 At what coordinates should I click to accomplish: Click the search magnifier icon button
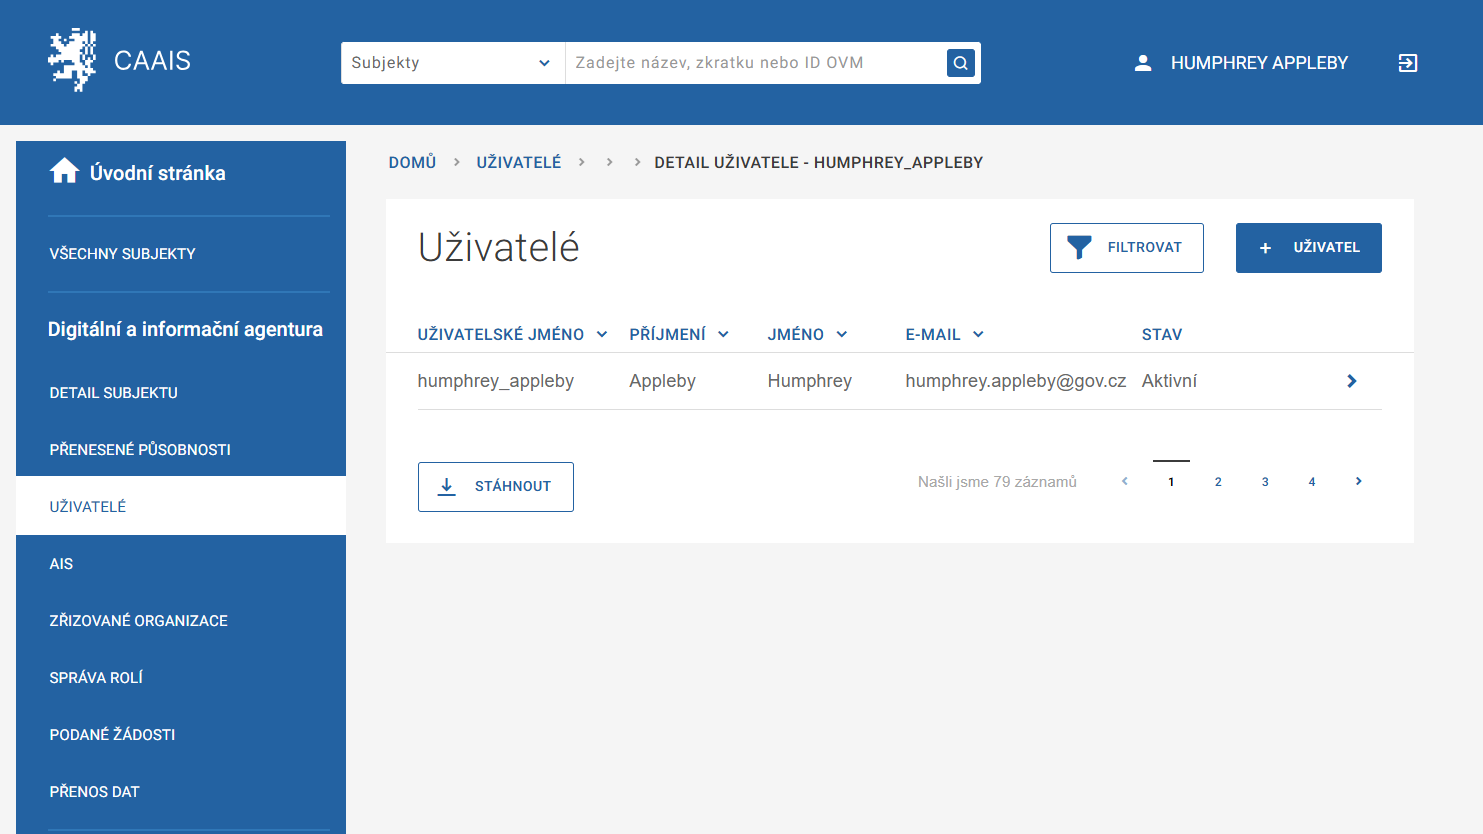click(960, 63)
